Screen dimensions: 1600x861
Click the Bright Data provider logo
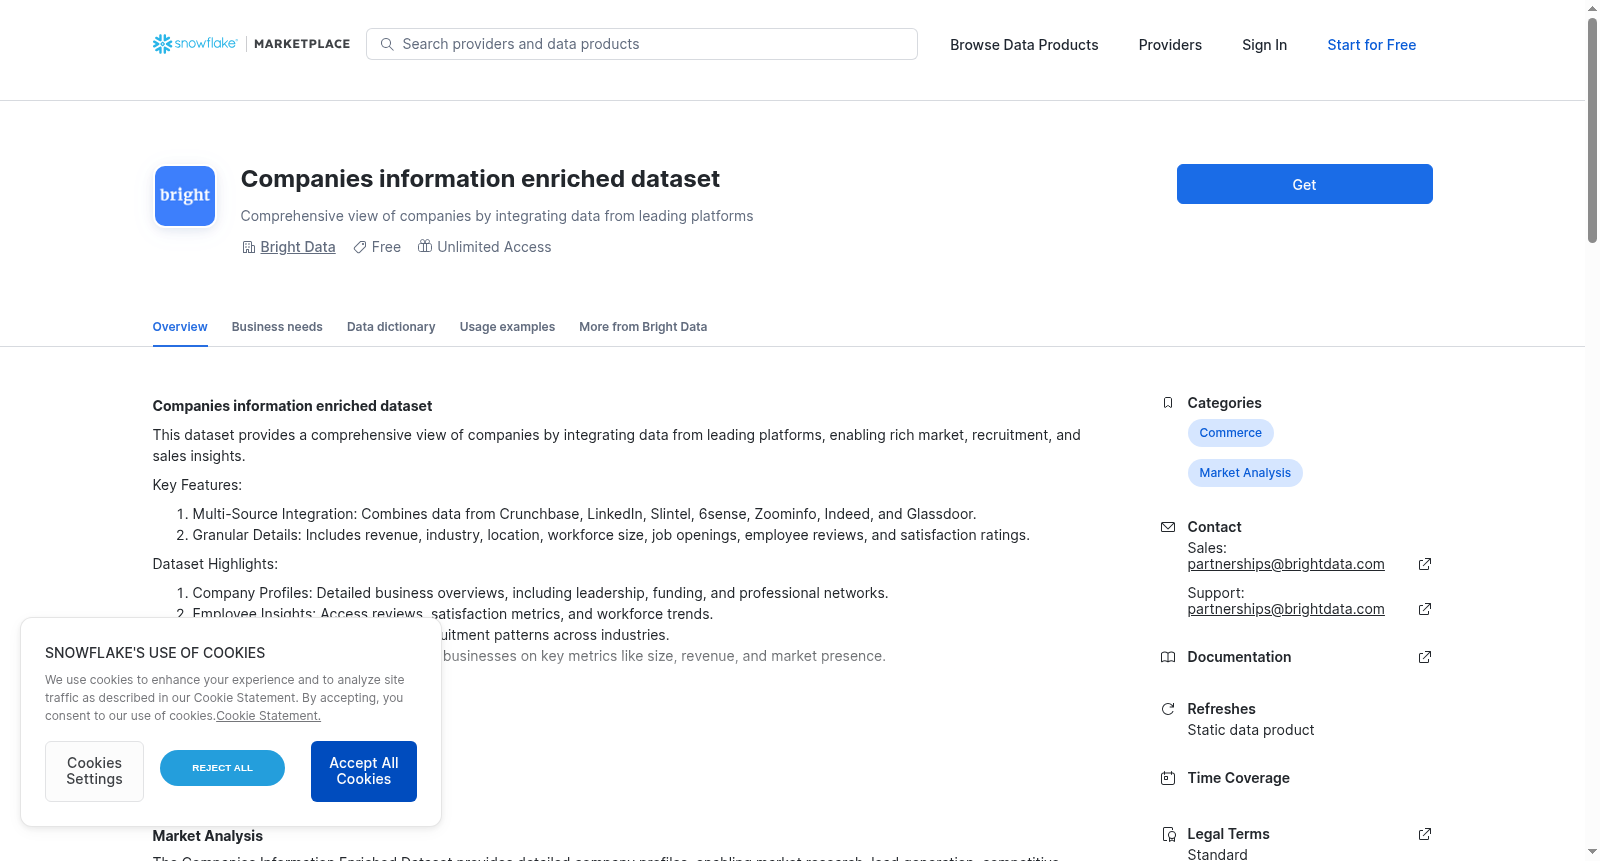pos(185,196)
